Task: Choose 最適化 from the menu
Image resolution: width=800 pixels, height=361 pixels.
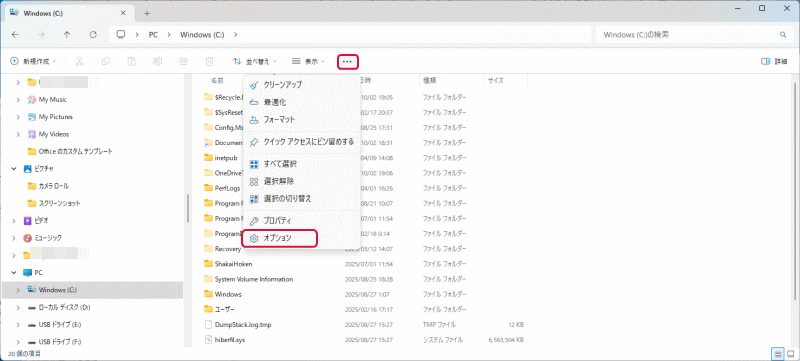Action: point(302,102)
